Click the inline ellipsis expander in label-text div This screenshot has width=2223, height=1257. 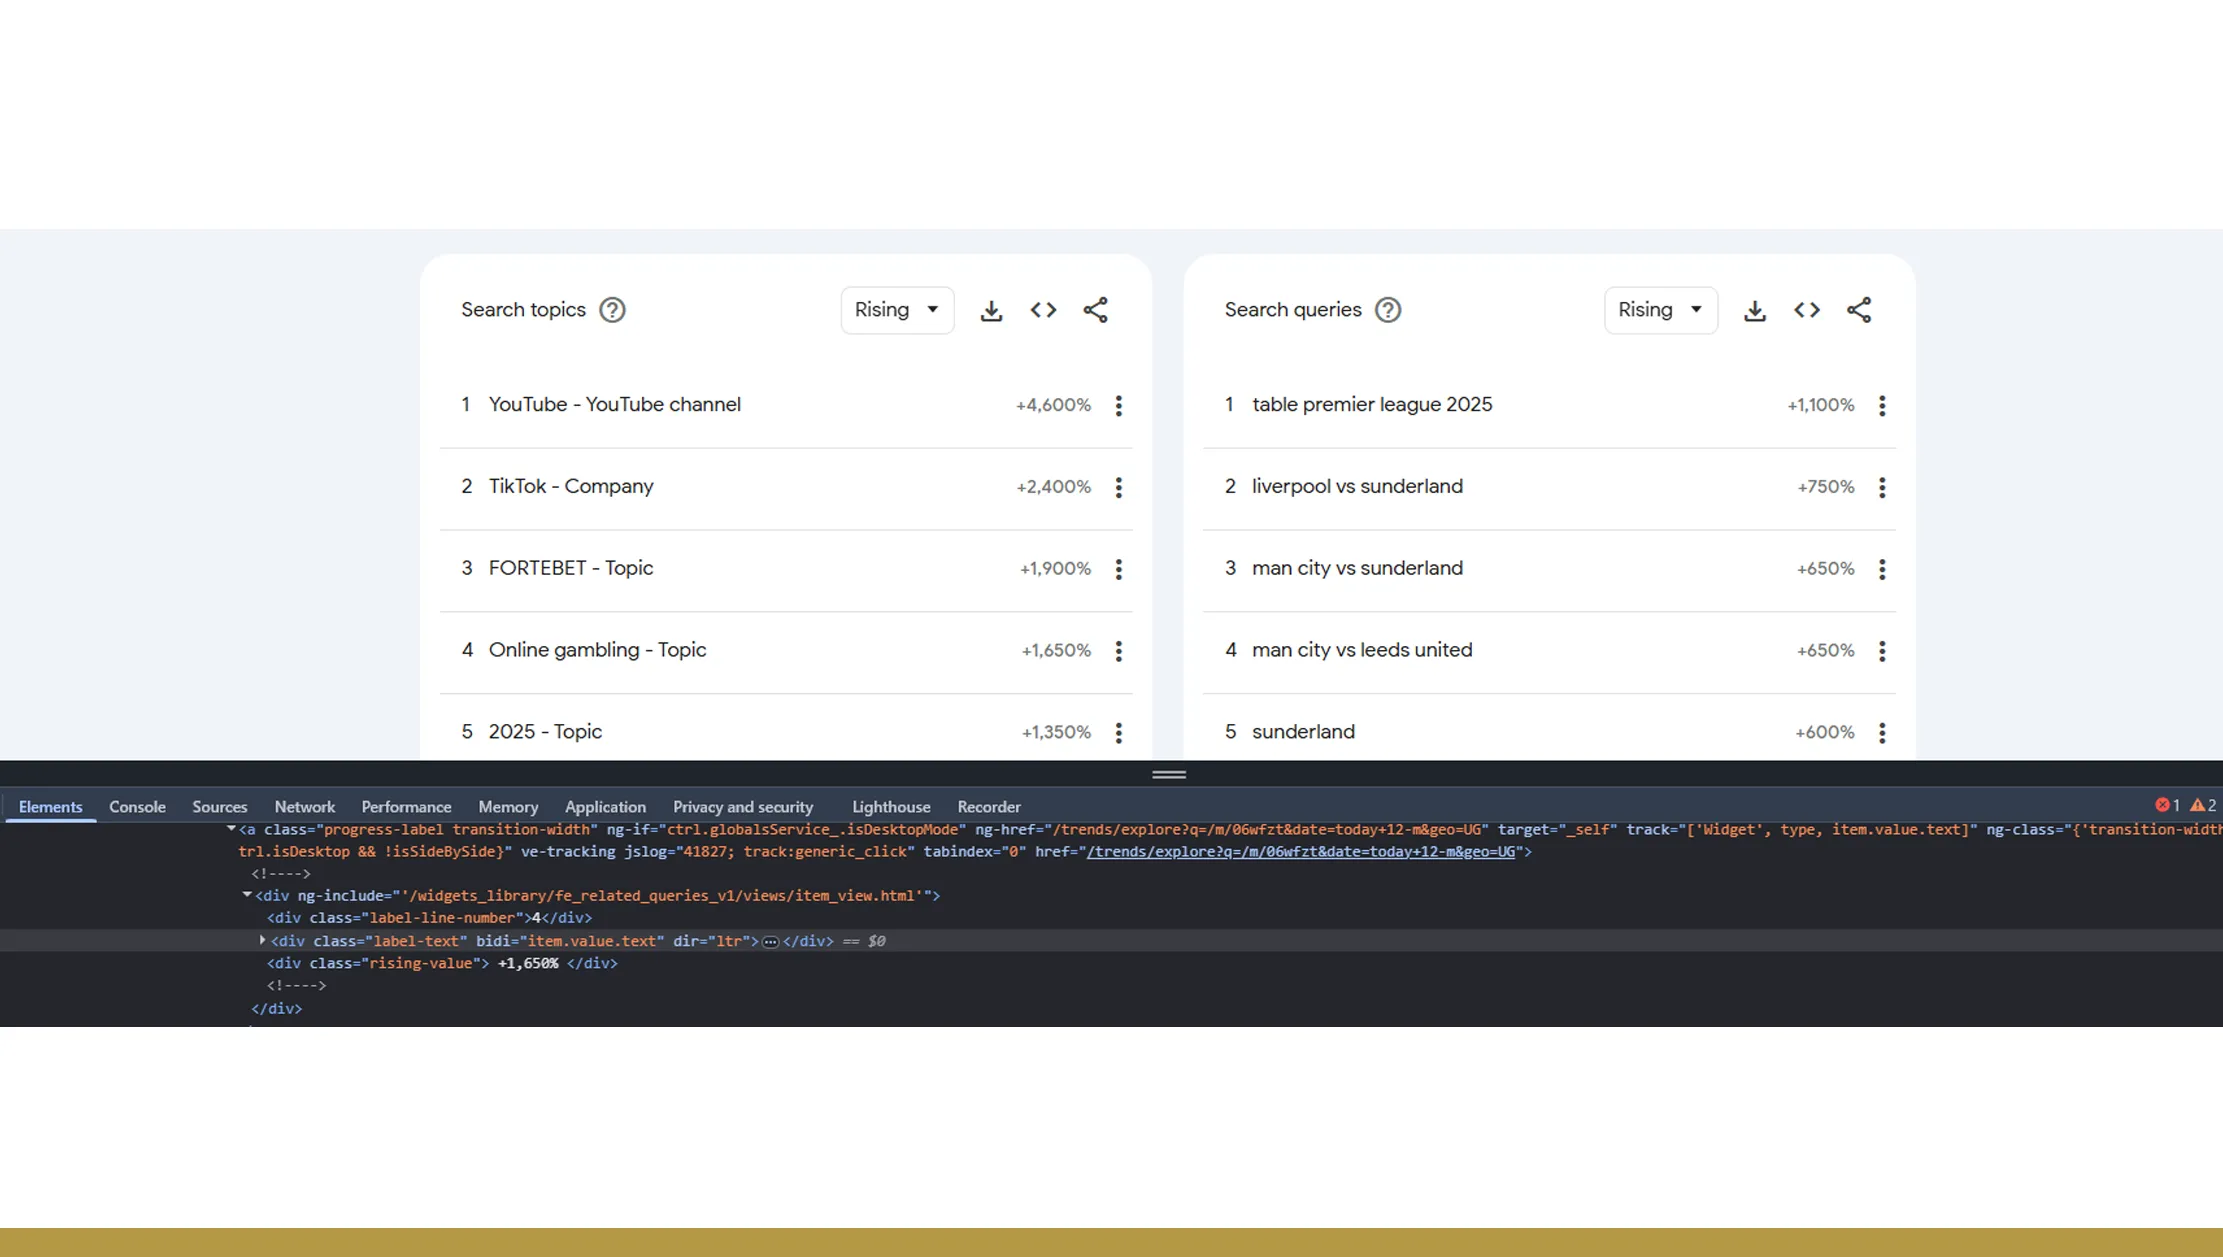point(769,941)
